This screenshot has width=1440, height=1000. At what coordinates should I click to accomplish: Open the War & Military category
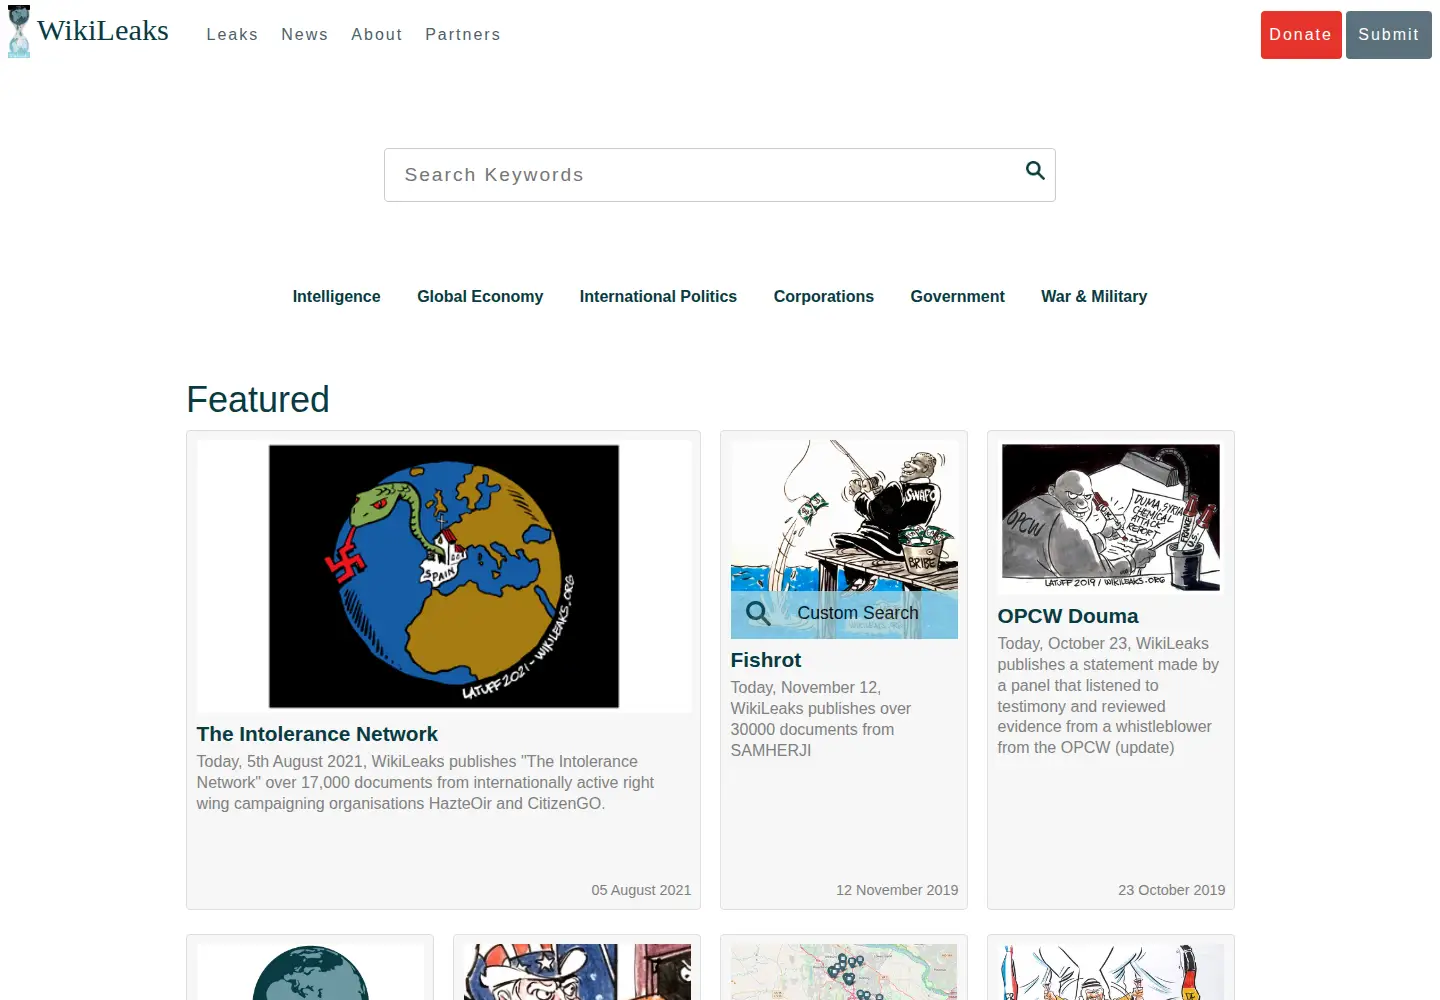1094,296
